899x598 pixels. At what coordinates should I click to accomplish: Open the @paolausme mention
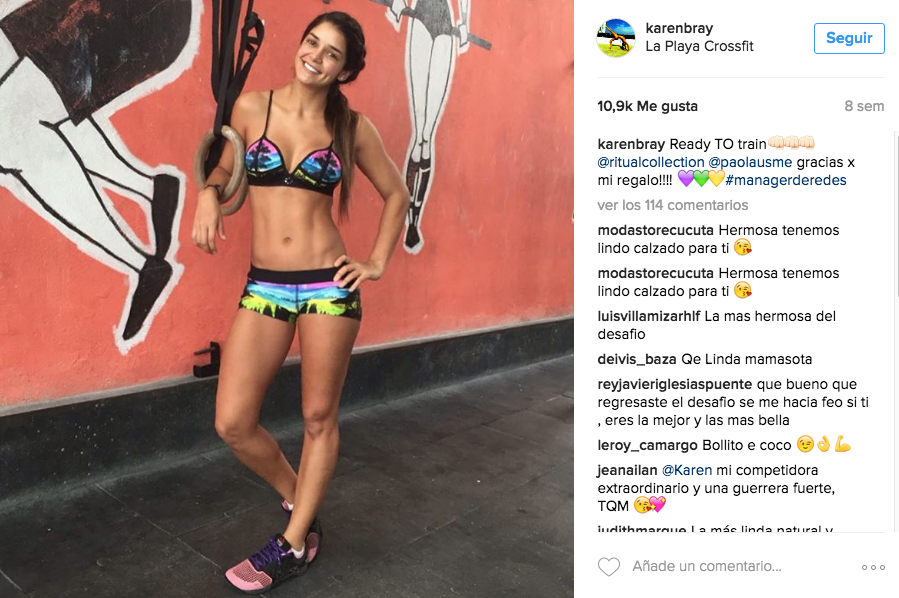pos(751,162)
